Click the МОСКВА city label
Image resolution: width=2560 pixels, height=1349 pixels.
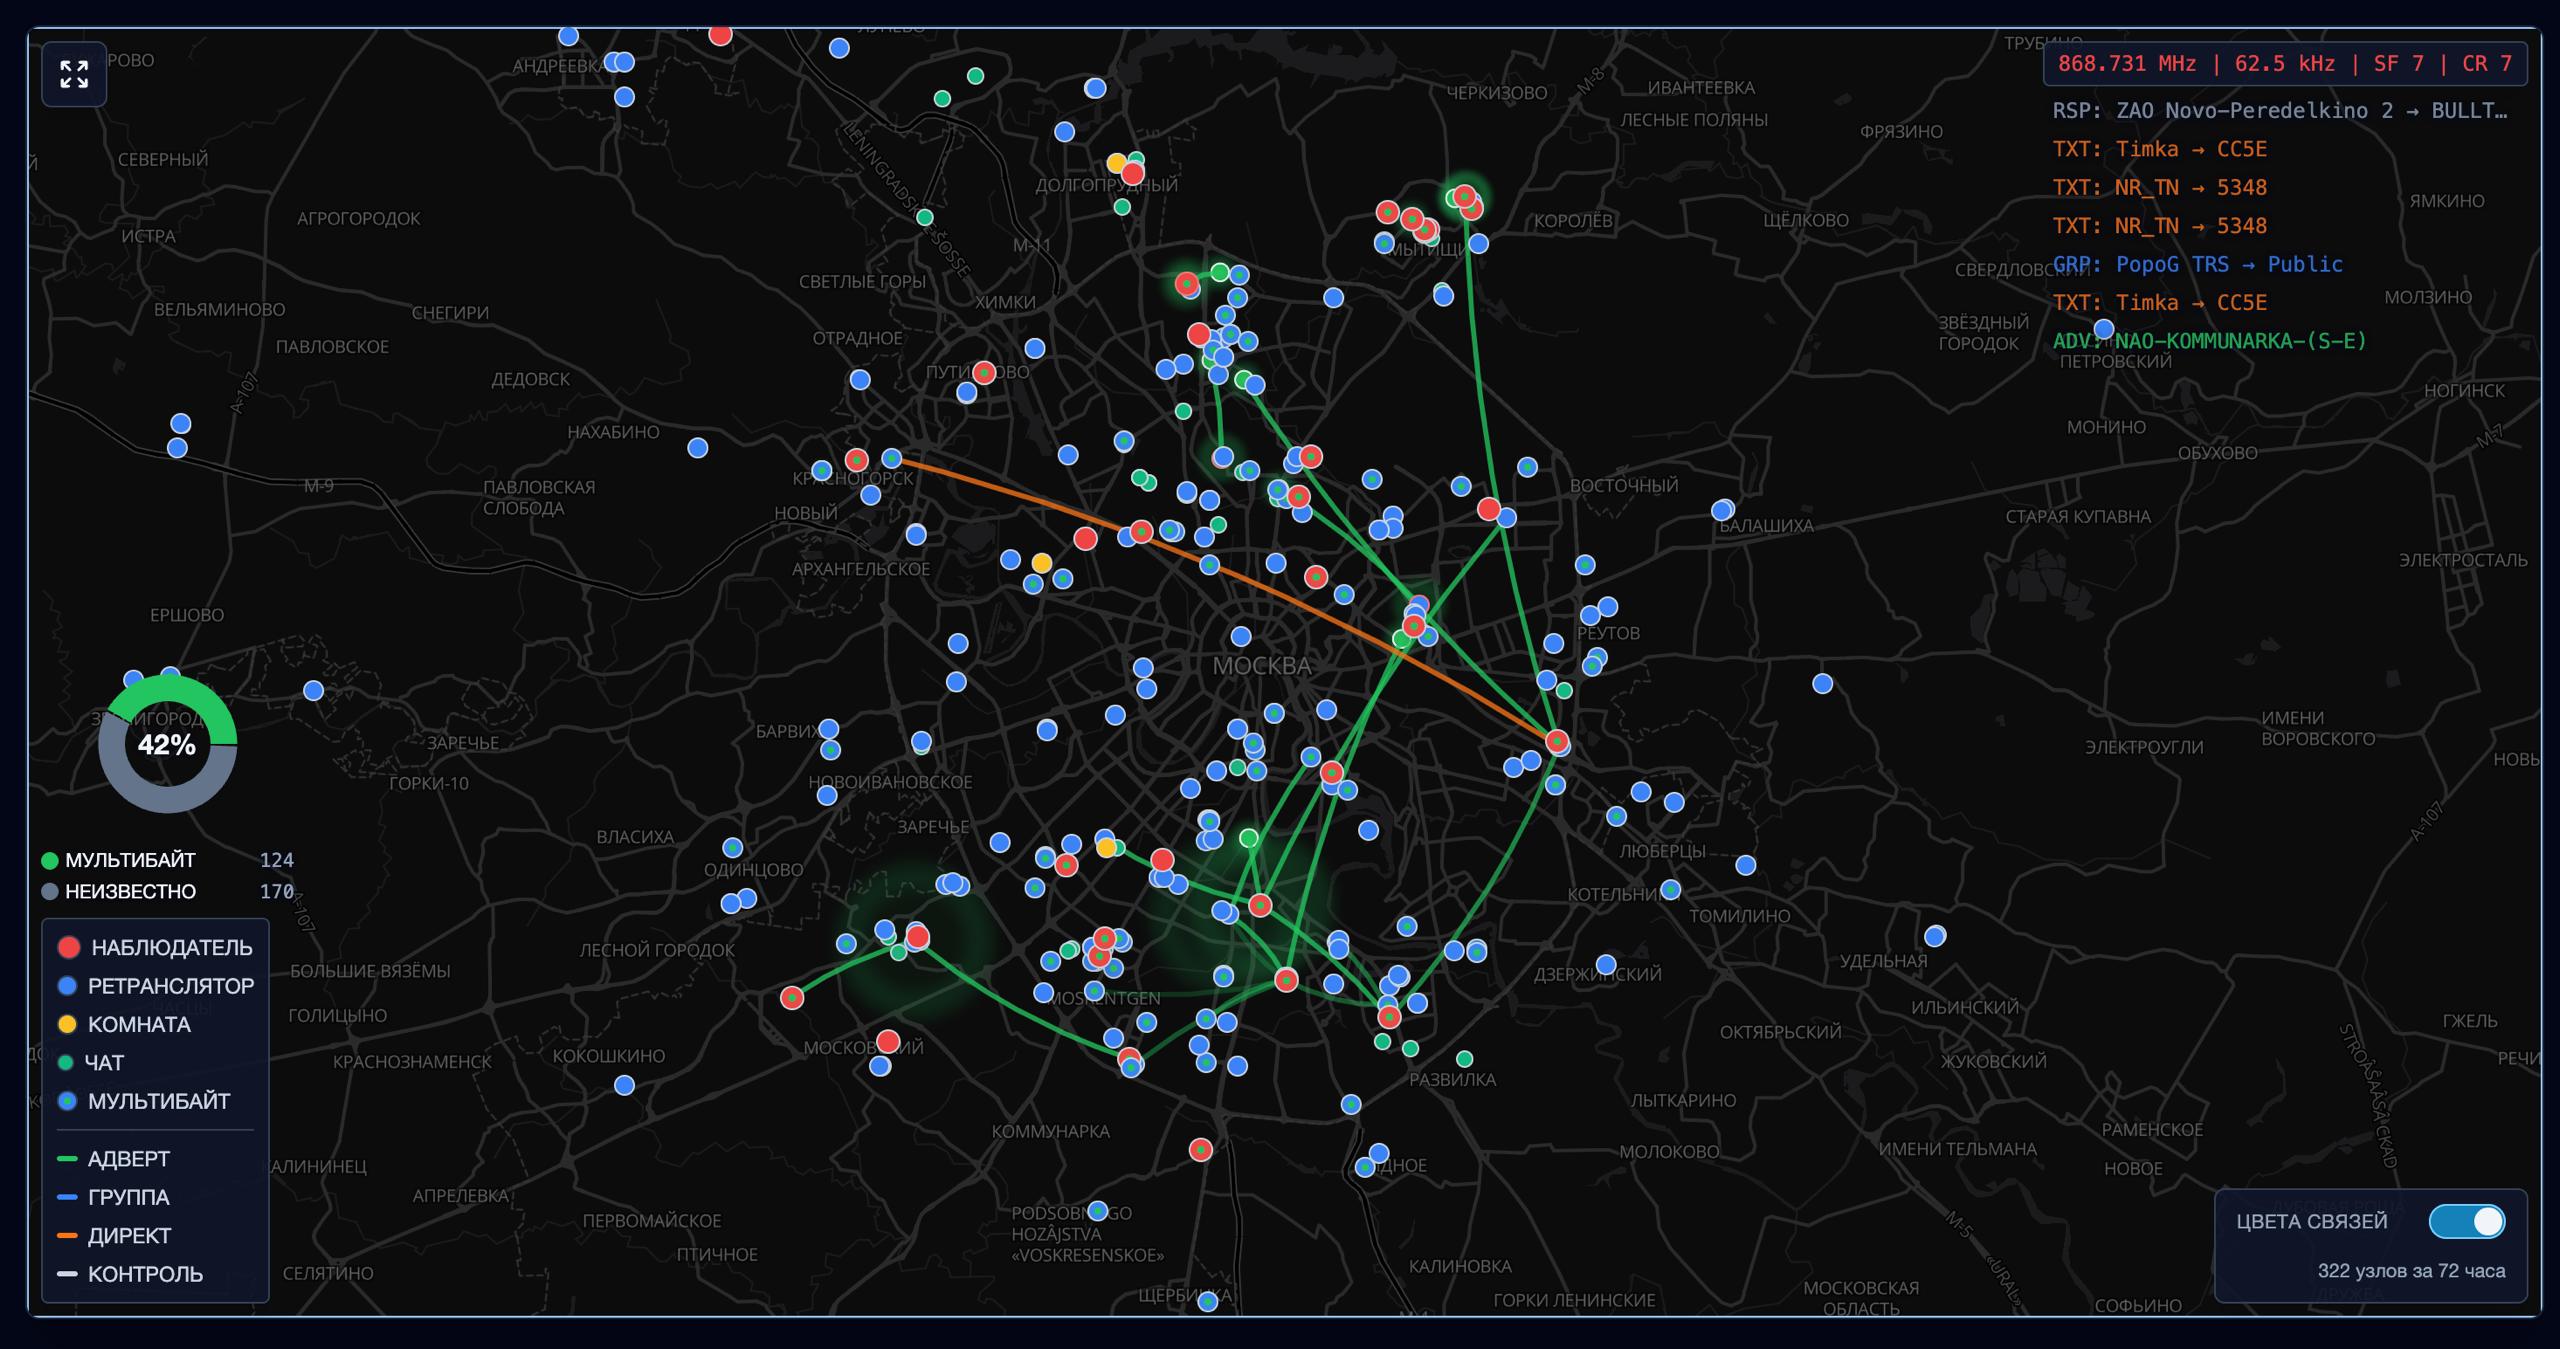point(1261,666)
